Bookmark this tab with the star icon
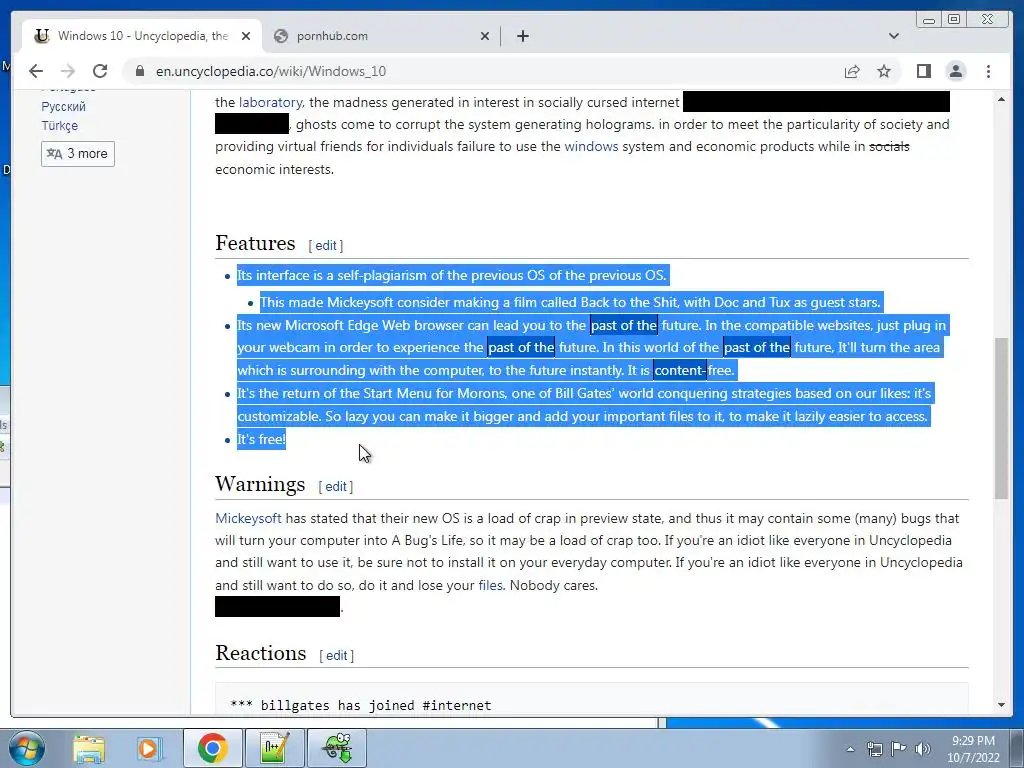 pos(884,71)
